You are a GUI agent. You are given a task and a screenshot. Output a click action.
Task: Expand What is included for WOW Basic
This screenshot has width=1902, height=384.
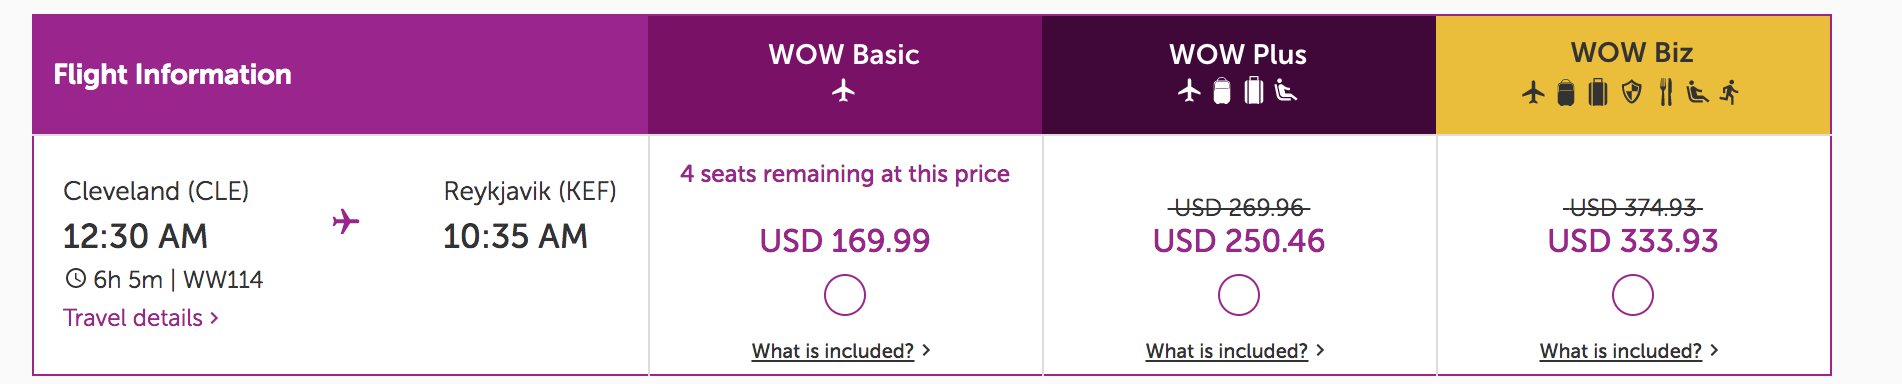[x=841, y=351]
